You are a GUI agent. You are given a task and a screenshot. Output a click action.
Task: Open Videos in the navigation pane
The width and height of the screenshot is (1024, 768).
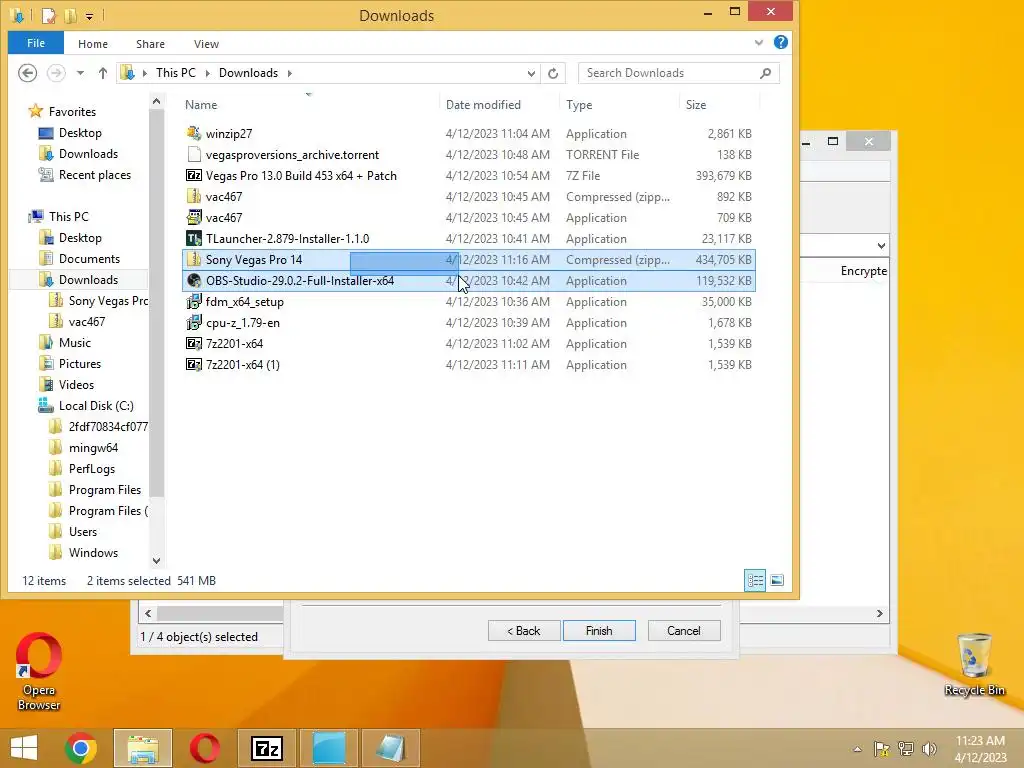[76, 385]
